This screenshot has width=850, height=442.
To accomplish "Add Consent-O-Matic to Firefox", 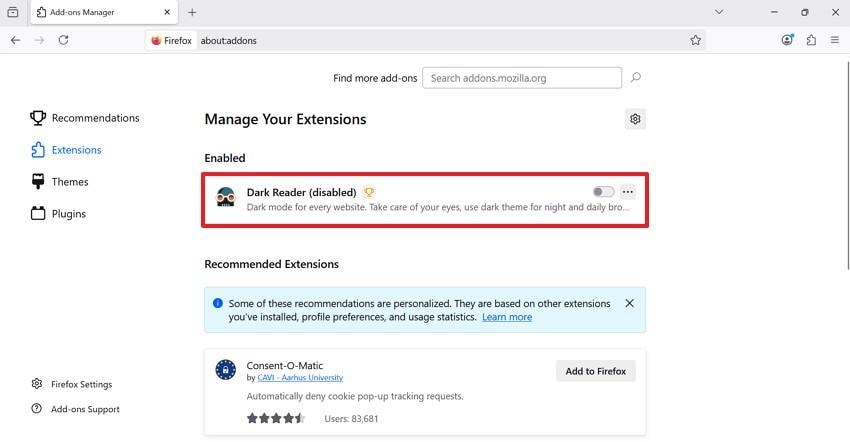I will pos(596,371).
